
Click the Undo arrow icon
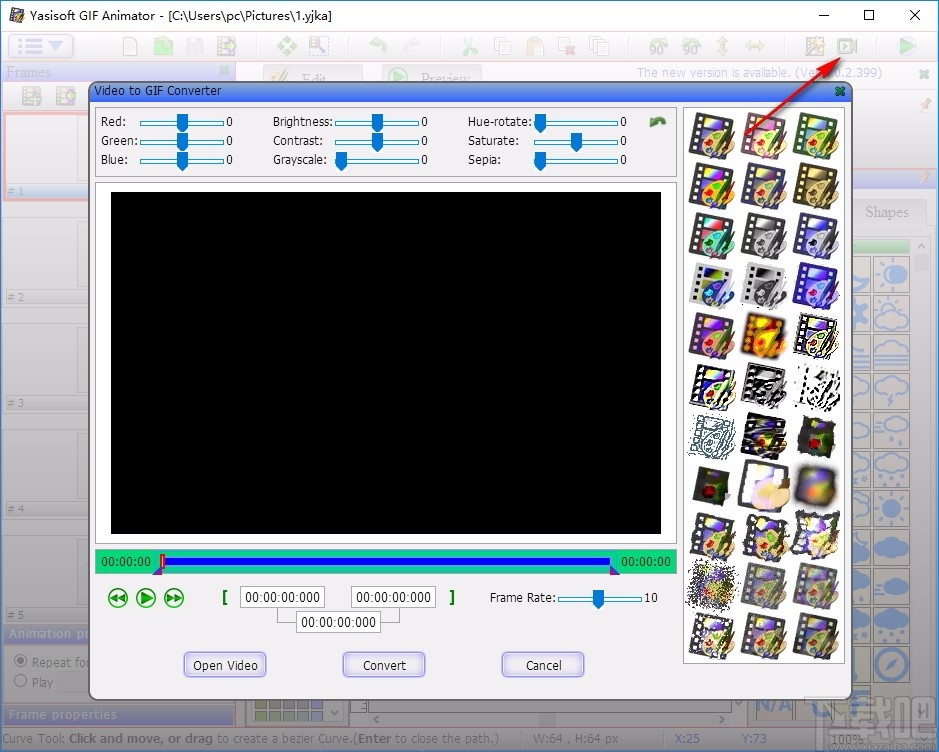380,46
